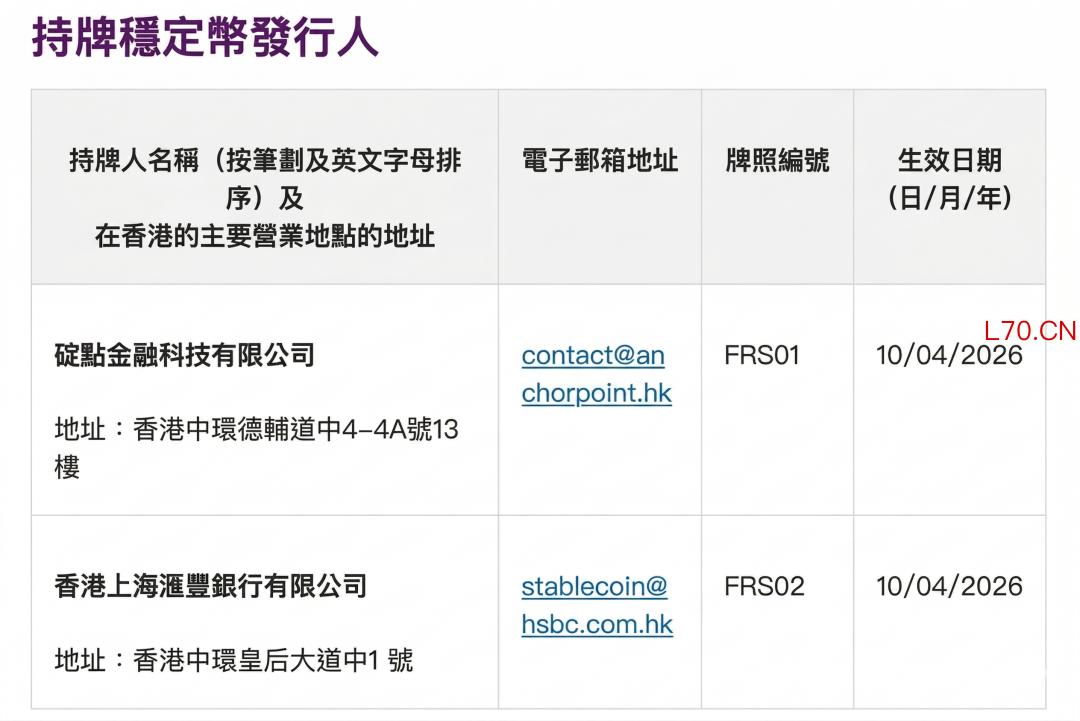Open the stablecoin@hsbc.com.hk email link

(597, 605)
